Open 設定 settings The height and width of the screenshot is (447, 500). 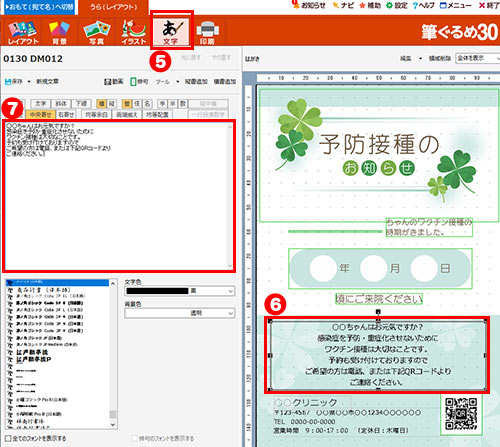397,5
